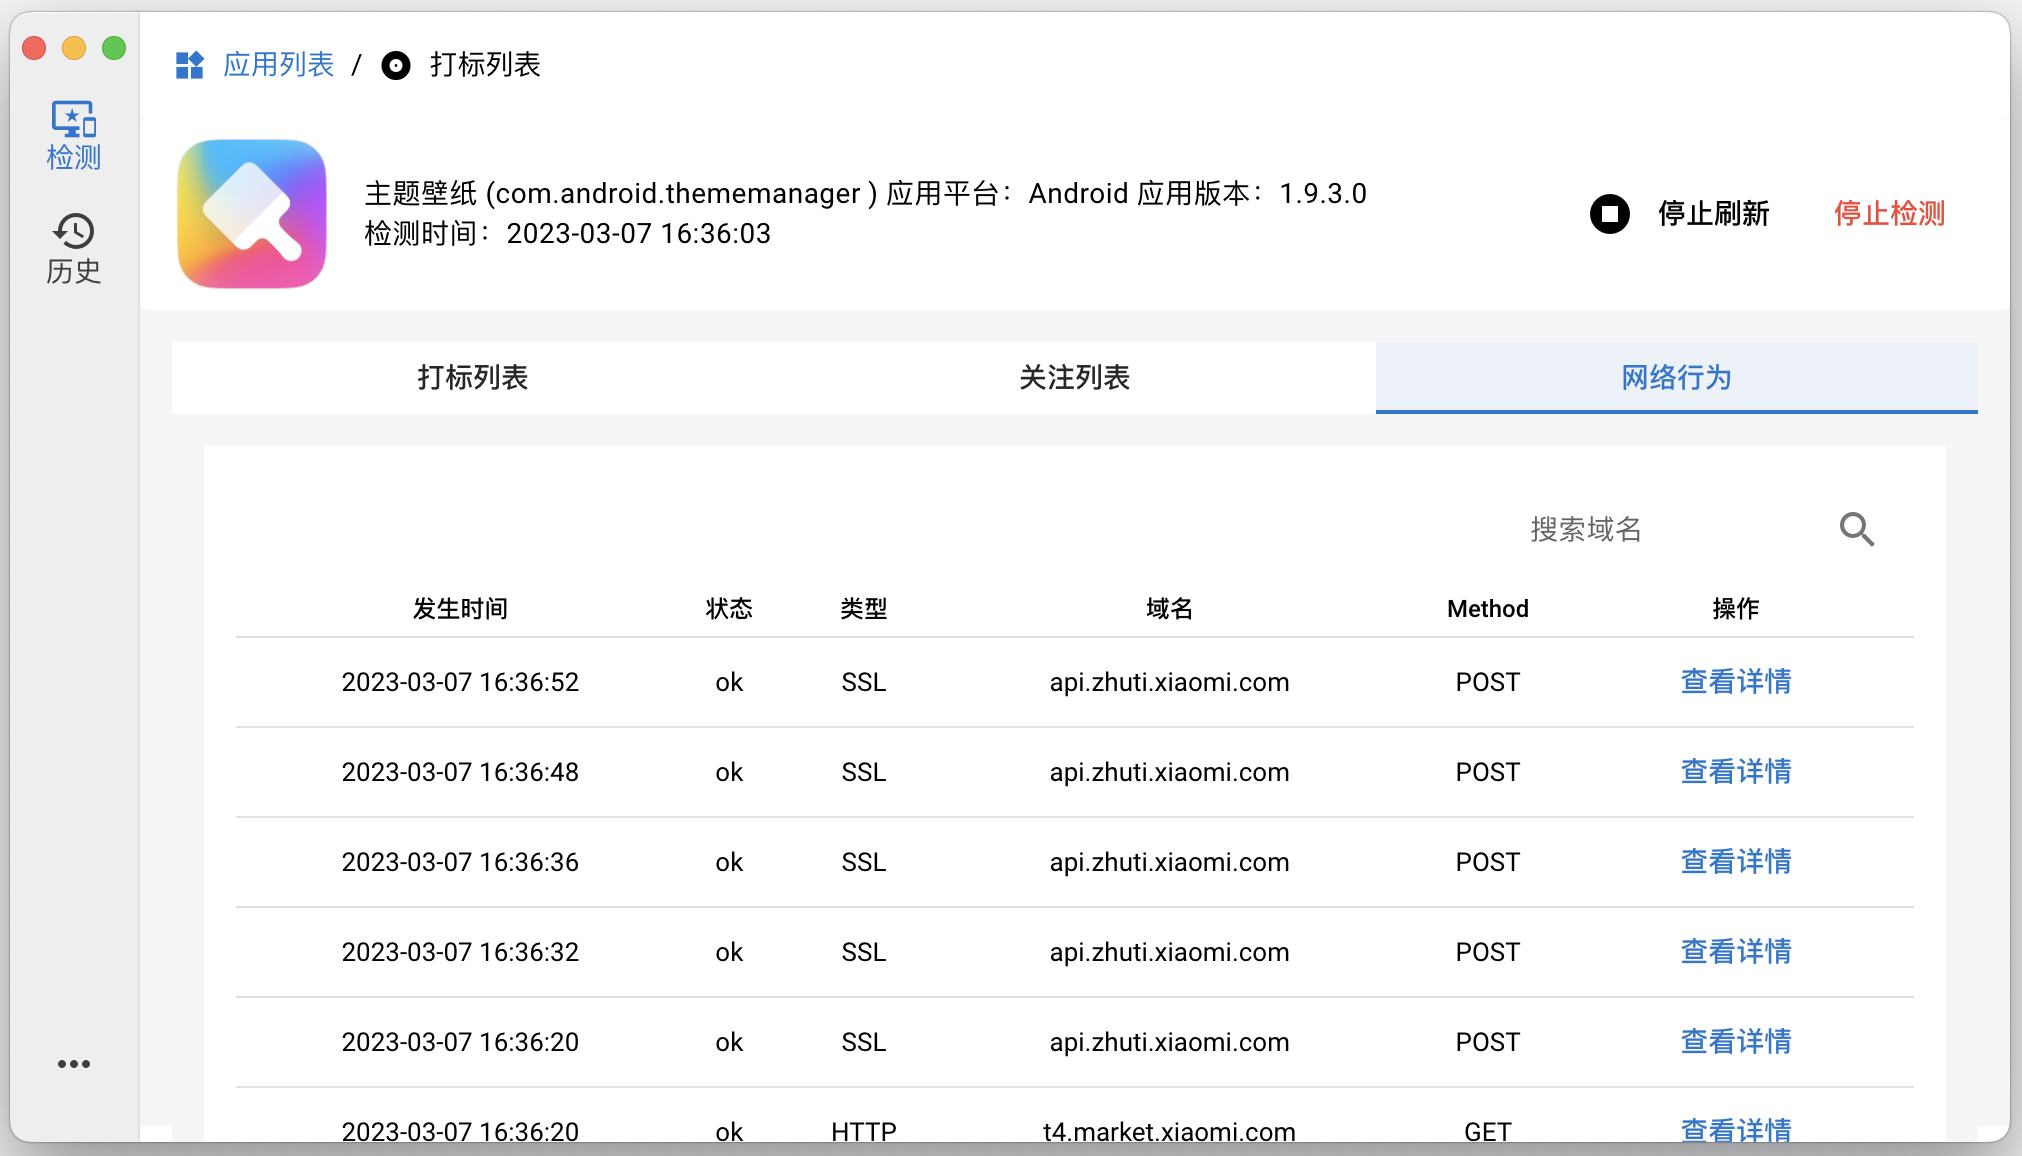View details for the 16:36:48 request
Screen dimensions: 2022x1156
tap(1736, 772)
